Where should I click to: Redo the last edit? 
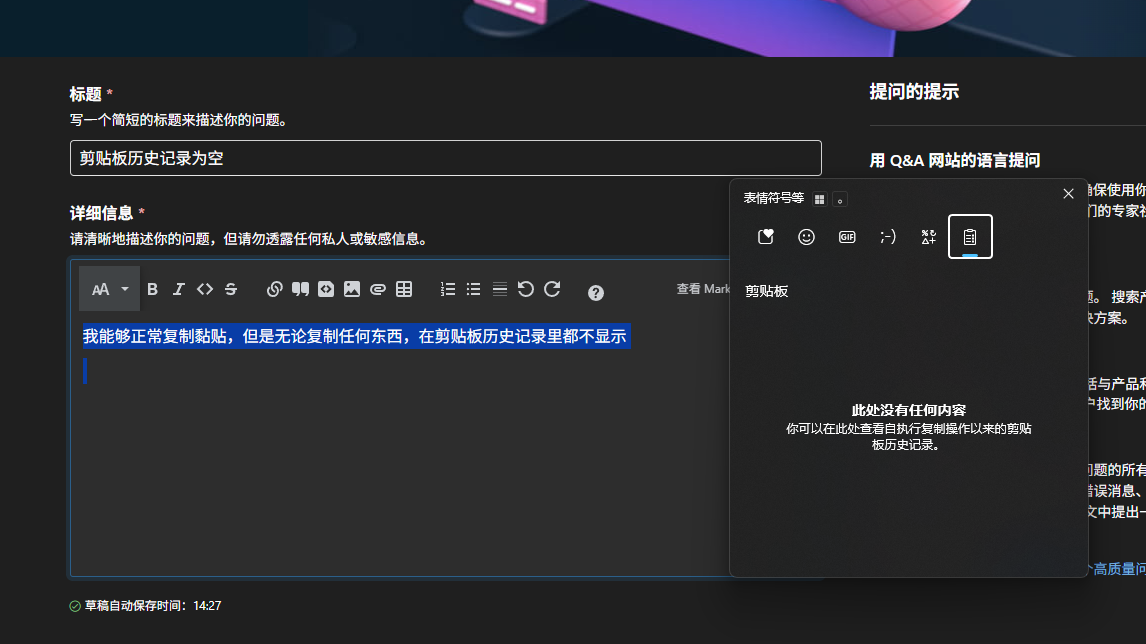[x=552, y=289]
